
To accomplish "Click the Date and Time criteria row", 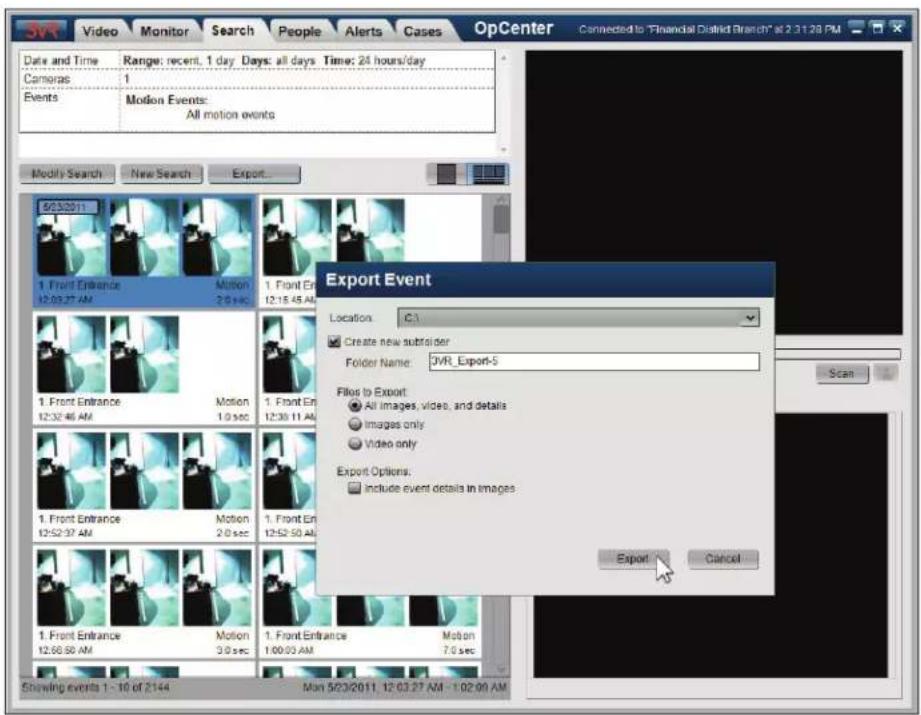I will tap(257, 61).
